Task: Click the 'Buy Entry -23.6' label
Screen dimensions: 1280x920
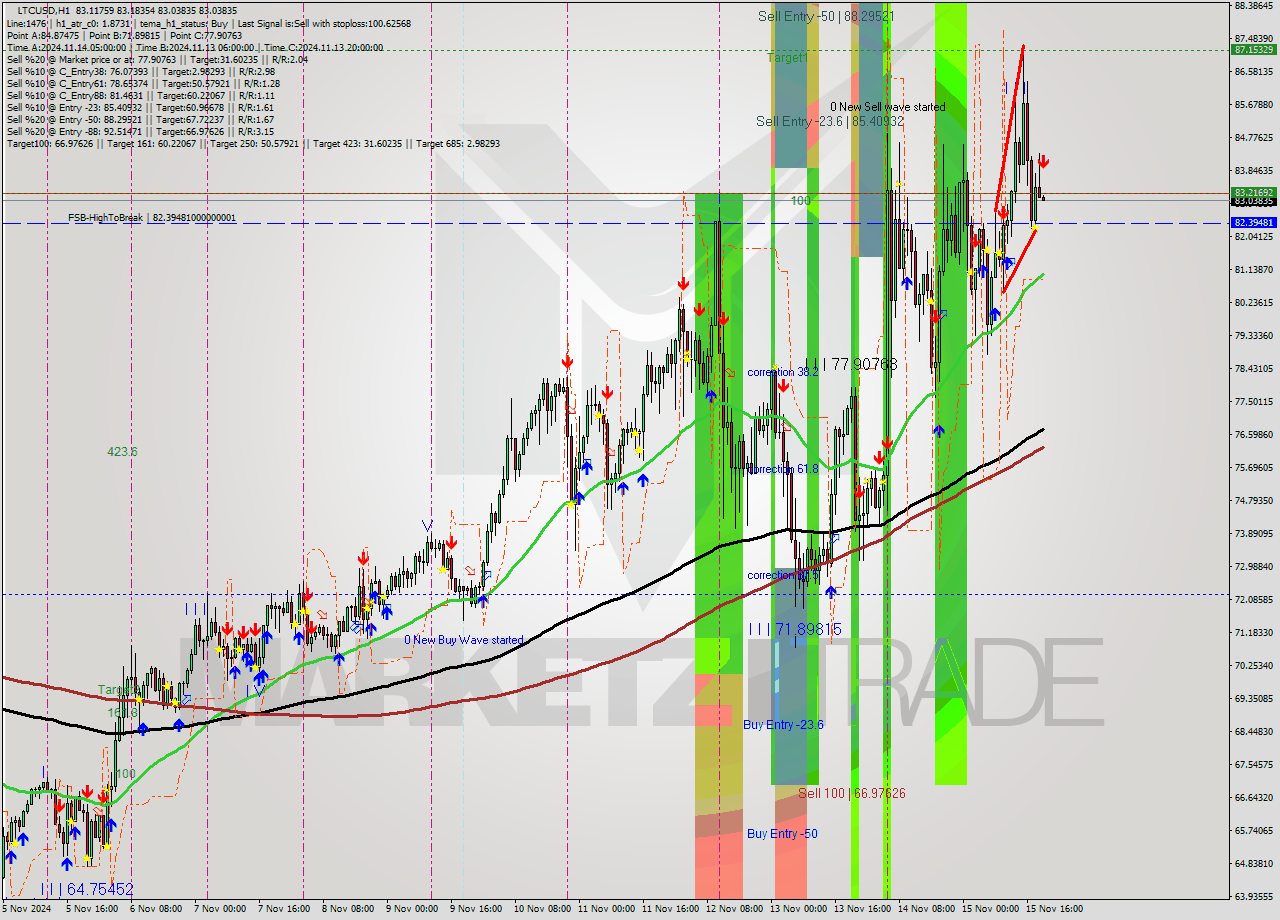Action: pyautogui.click(x=783, y=724)
